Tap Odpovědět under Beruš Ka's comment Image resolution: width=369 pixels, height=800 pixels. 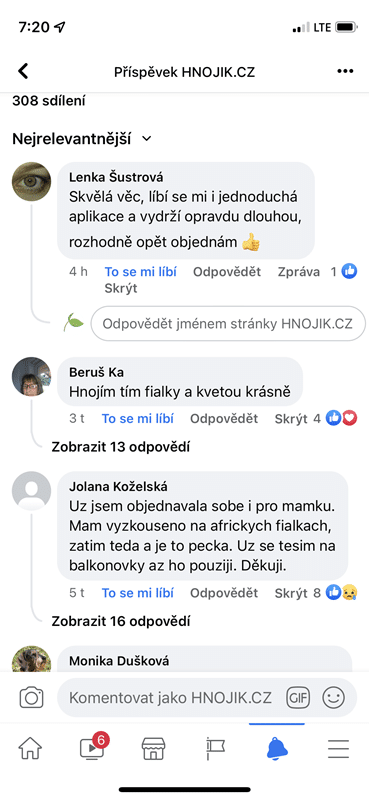[224, 419]
